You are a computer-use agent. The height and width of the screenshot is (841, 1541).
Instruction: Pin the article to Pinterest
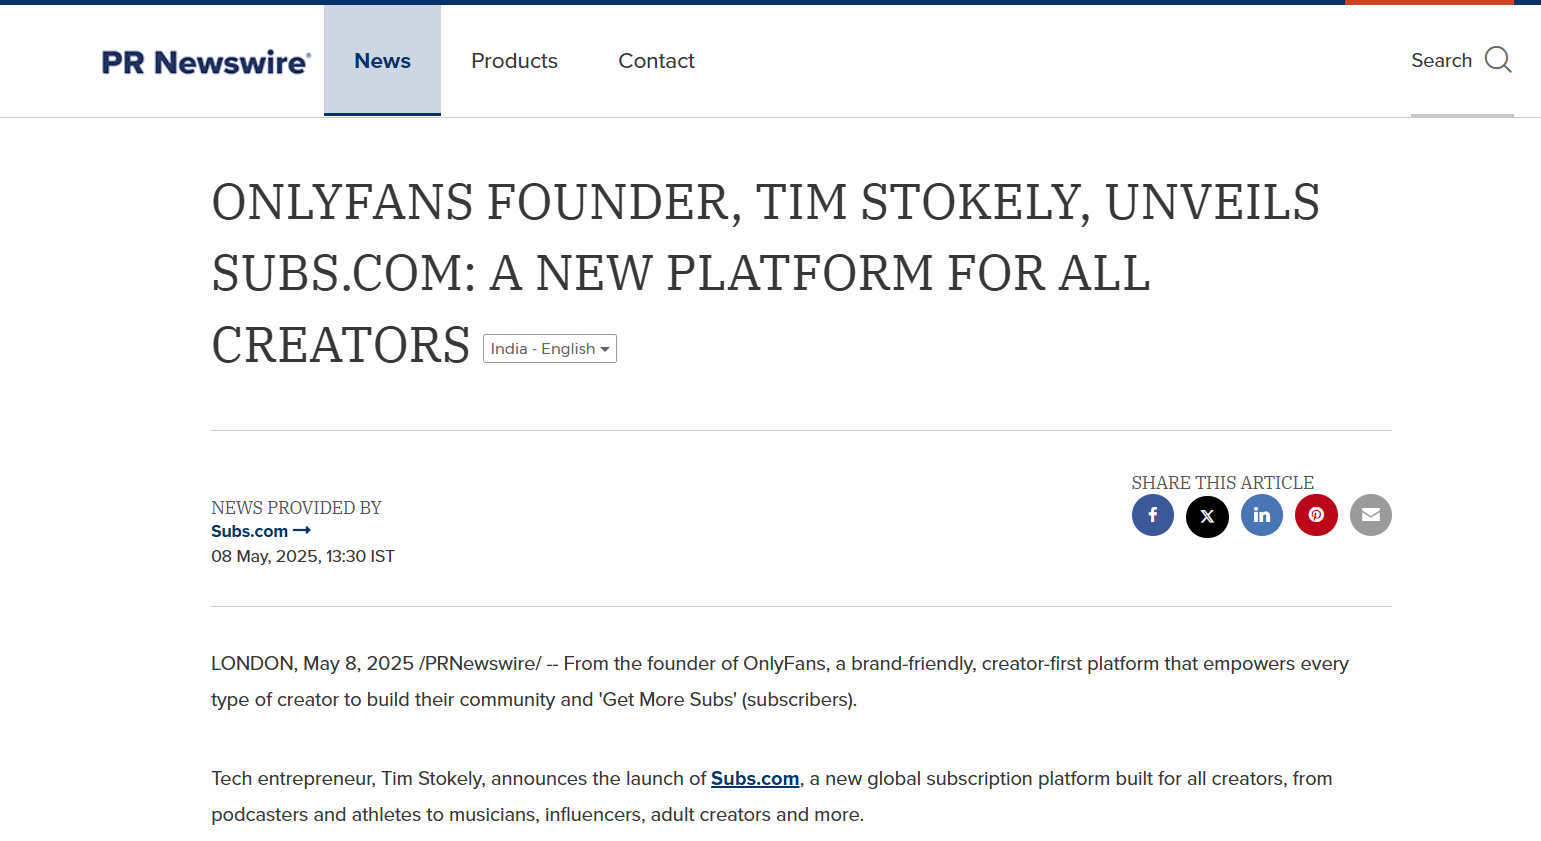[x=1316, y=515]
